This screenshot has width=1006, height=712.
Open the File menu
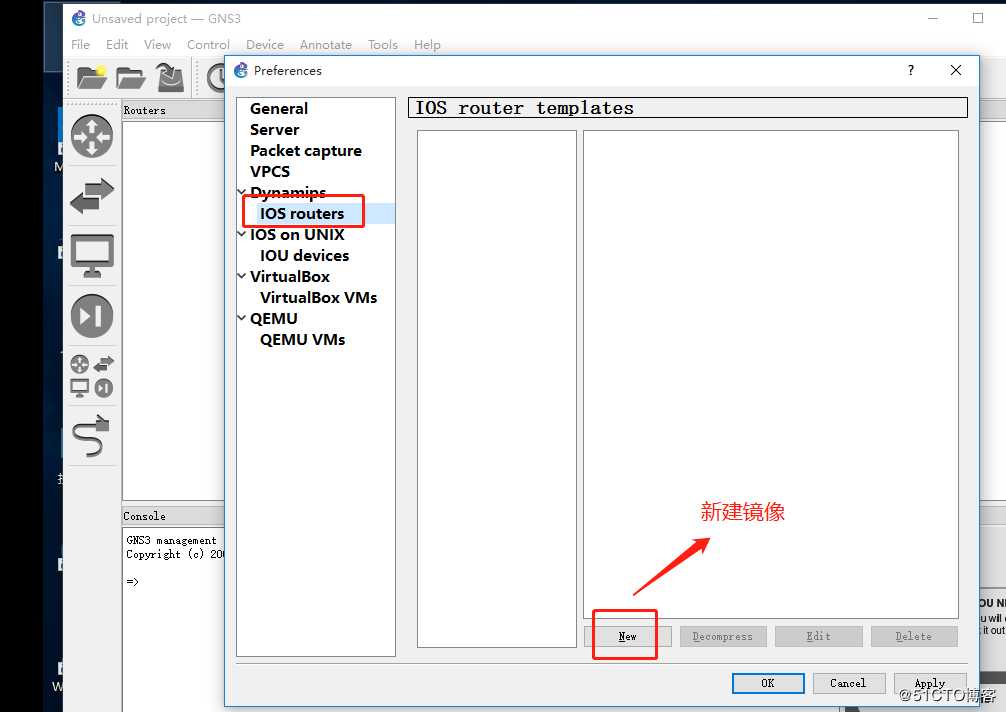point(80,44)
